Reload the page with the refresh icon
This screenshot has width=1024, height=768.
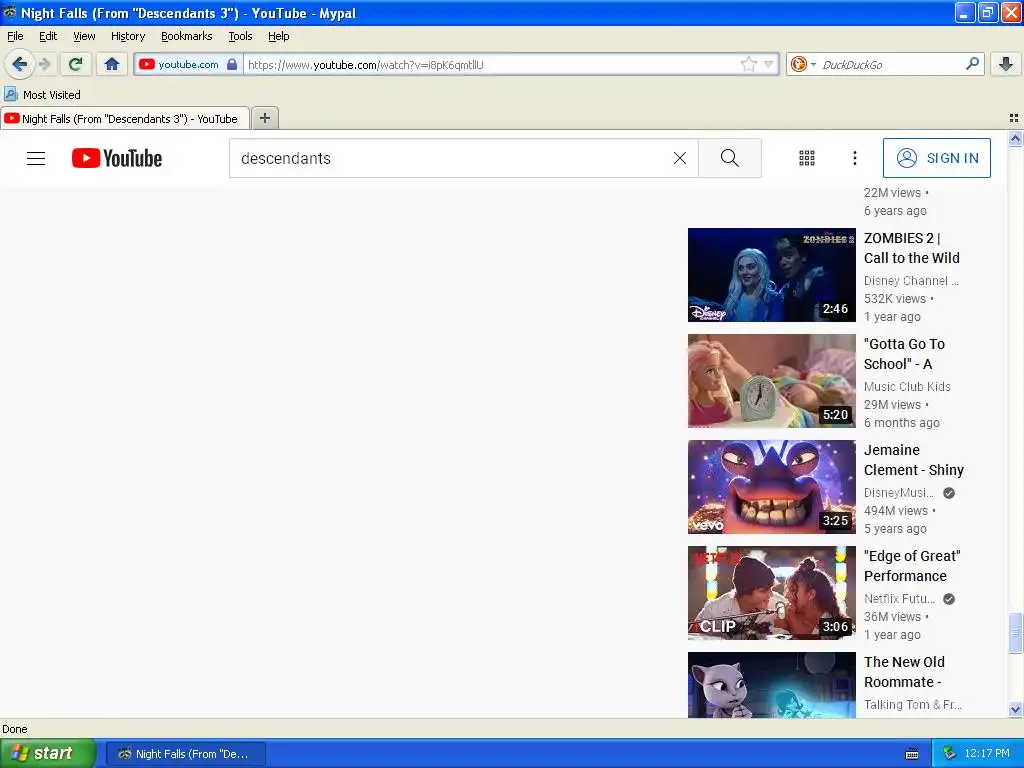(76, 64)
